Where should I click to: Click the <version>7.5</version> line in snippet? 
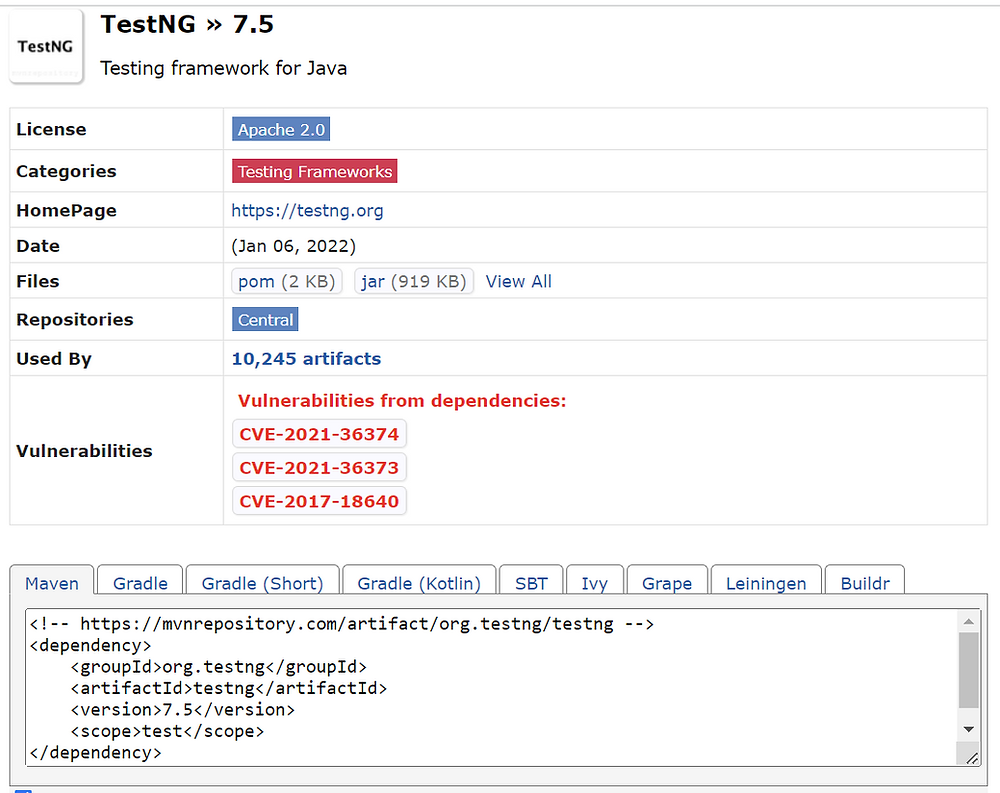click(182, 709)
